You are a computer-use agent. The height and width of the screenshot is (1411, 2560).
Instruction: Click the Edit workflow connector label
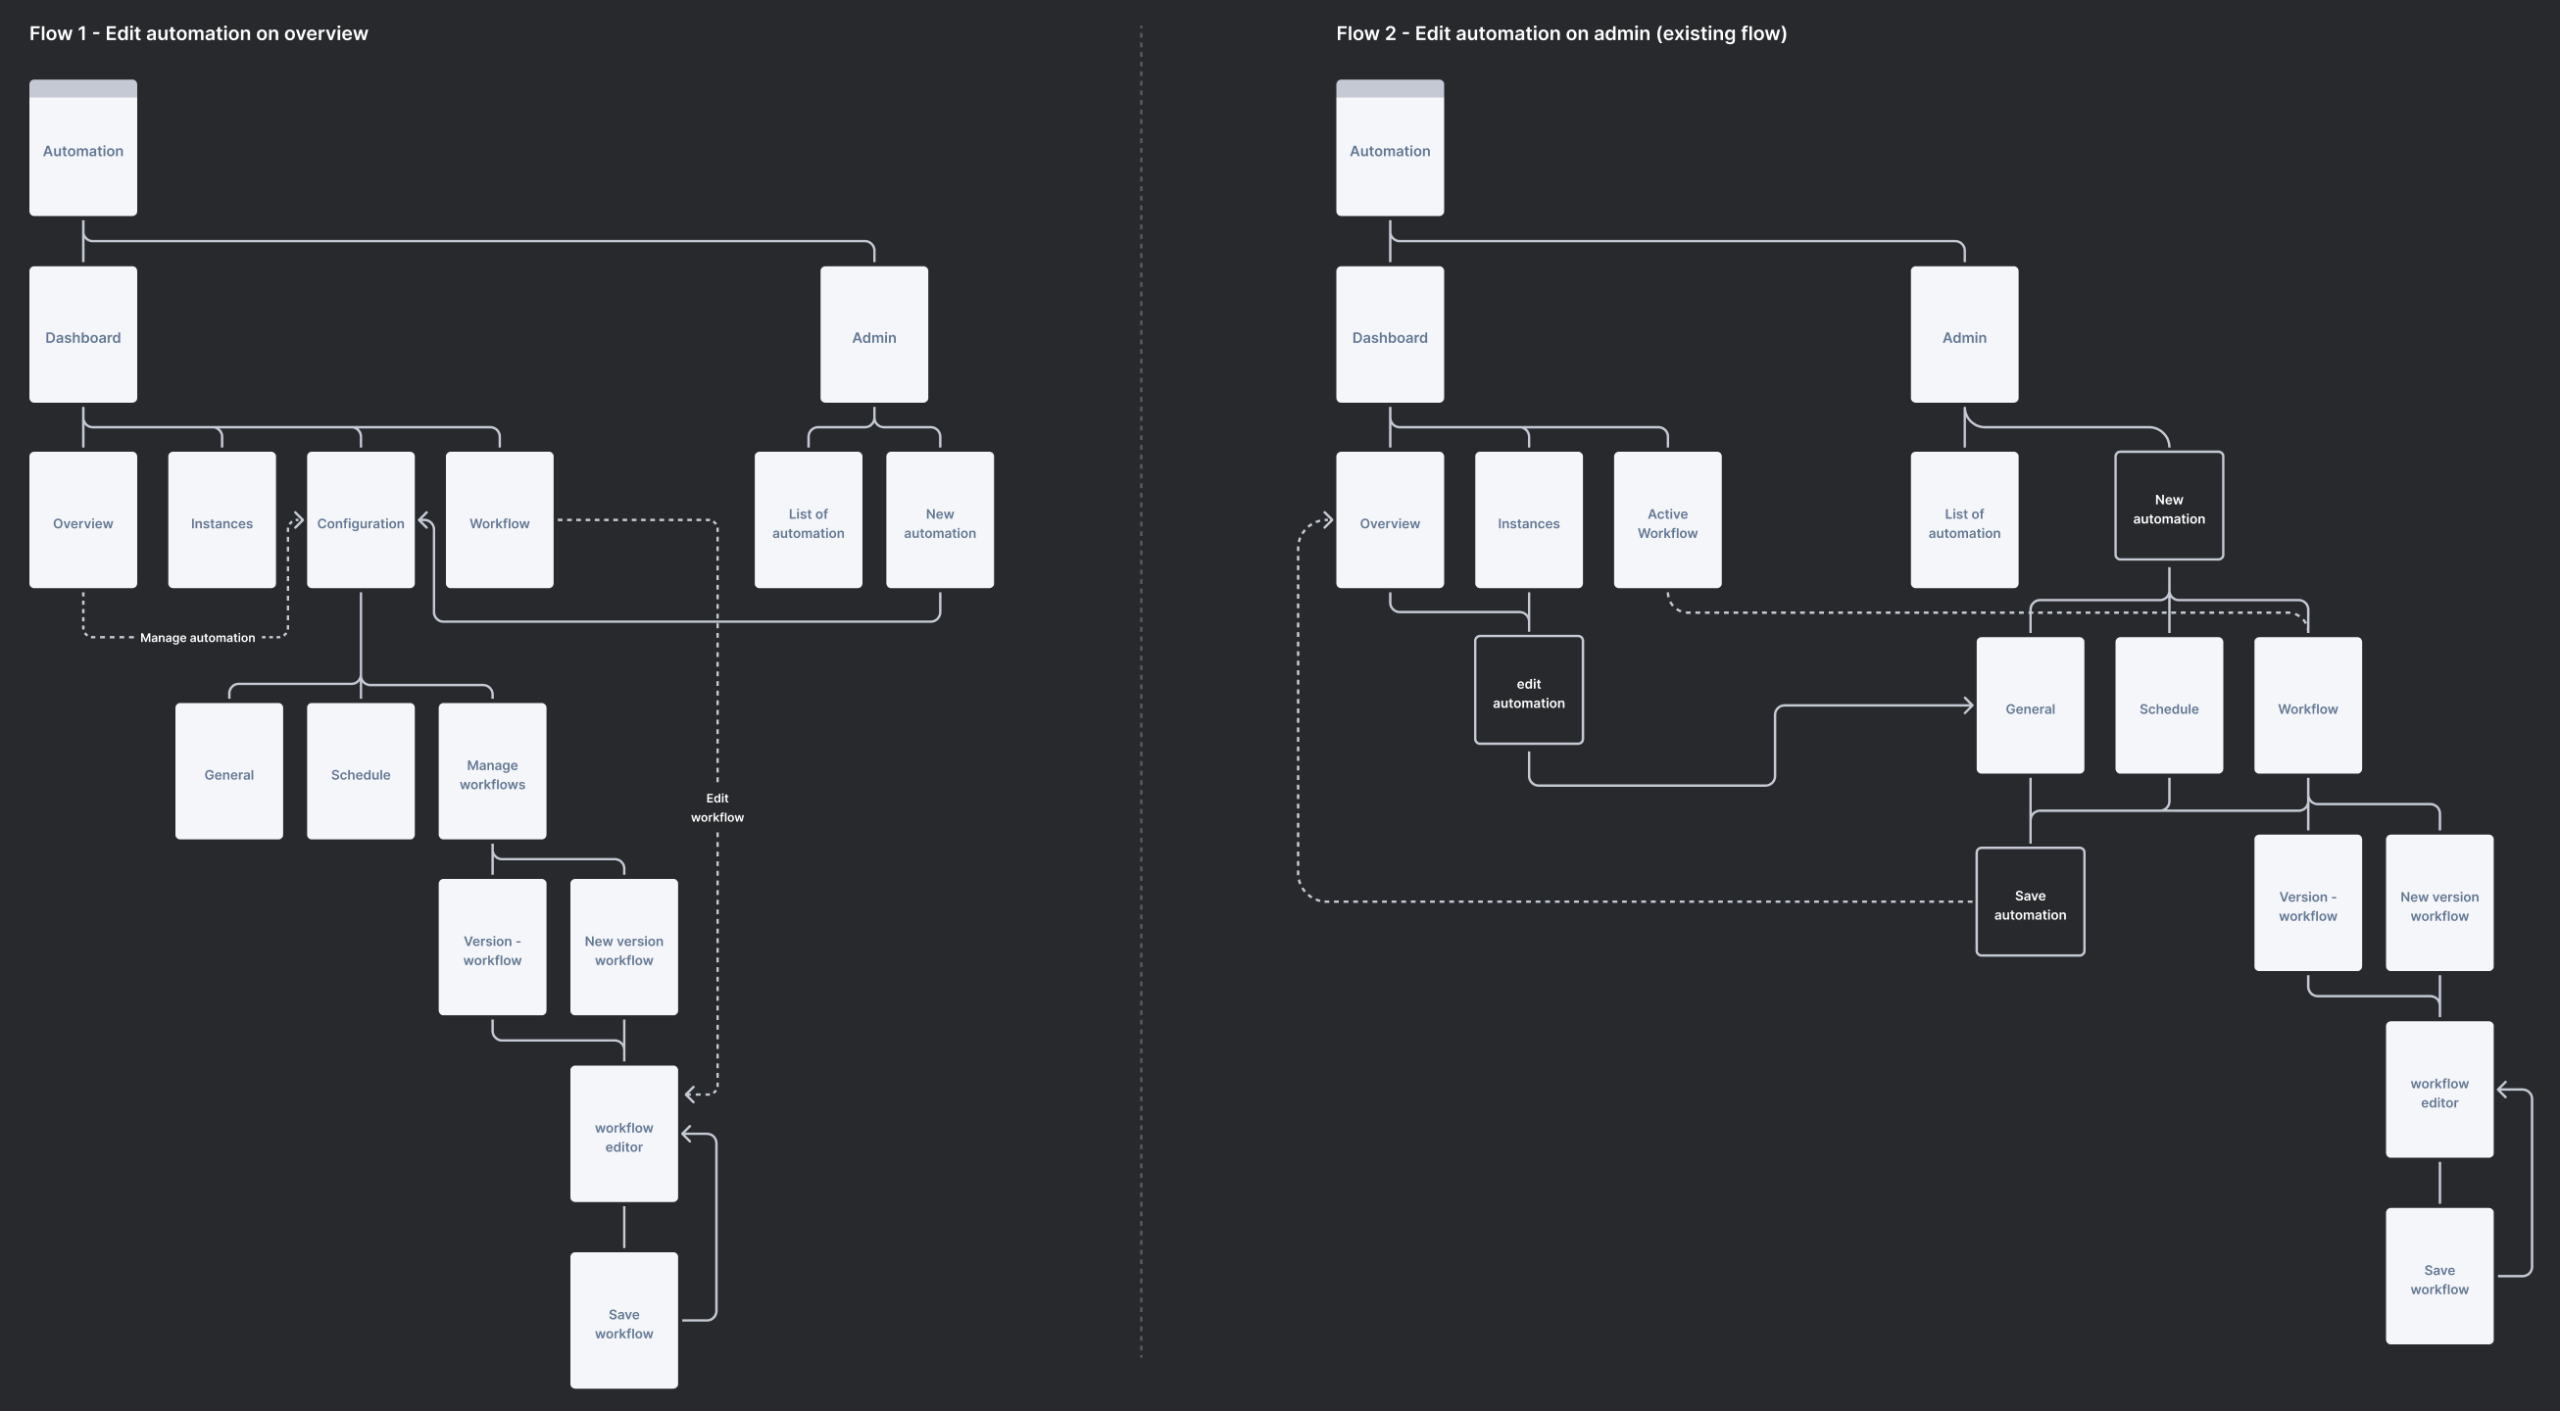(x=717, y=808)
